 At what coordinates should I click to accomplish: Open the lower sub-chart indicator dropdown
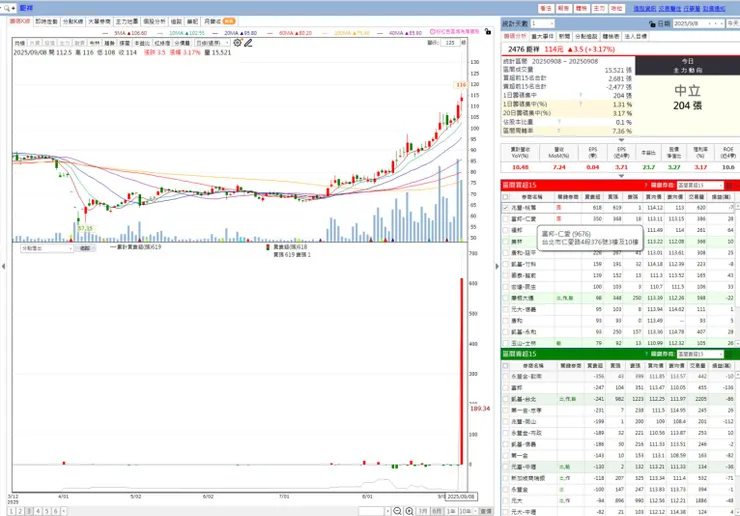point(47,248)
